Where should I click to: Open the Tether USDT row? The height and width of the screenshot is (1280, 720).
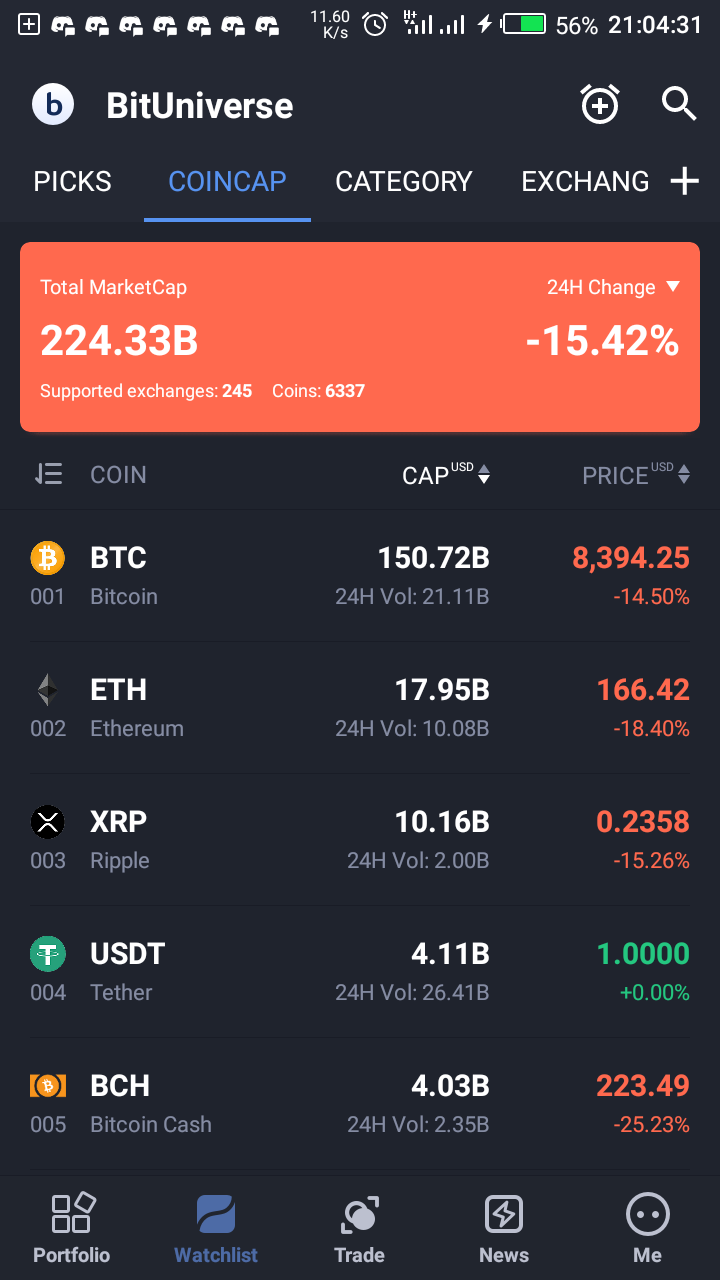pos(360,971)
